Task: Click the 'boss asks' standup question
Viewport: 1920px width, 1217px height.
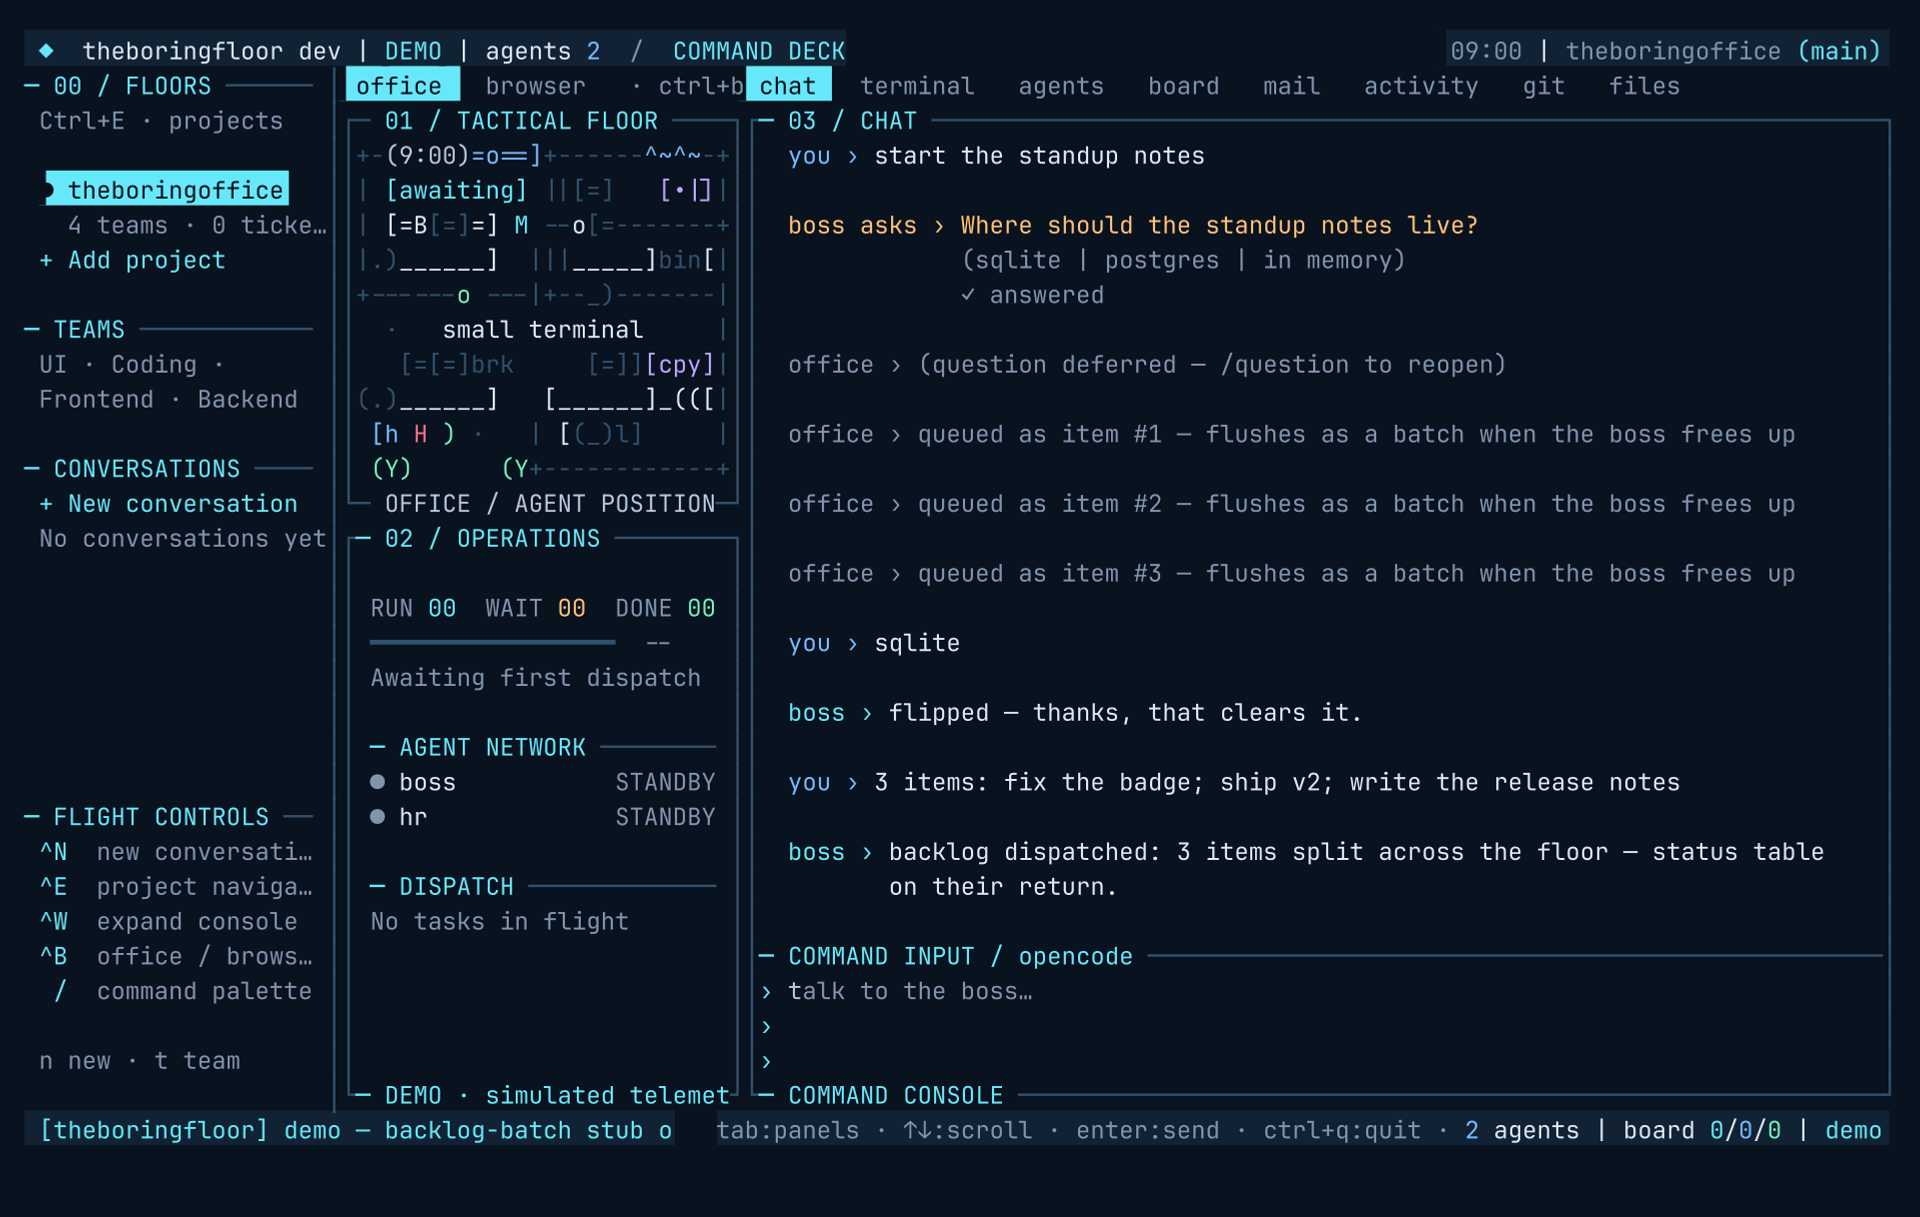Action: point(1133,226)
